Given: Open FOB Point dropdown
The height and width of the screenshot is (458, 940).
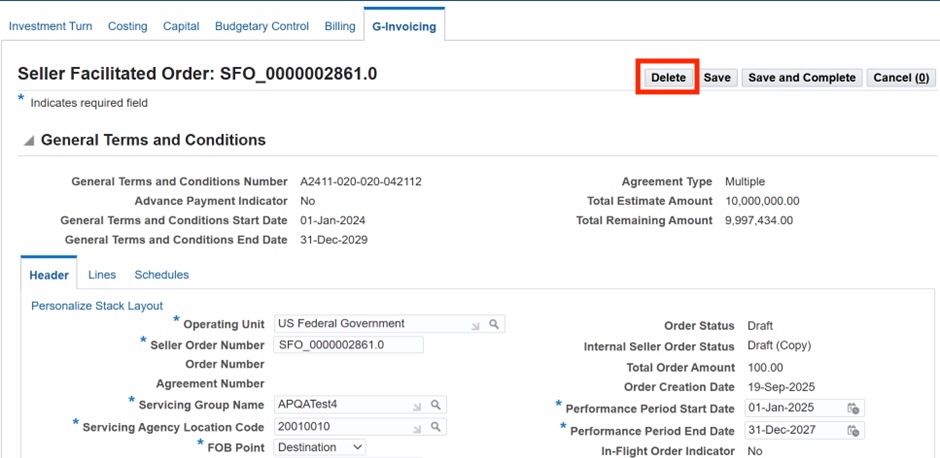Looking at the screenshot, I should (321, 447).
